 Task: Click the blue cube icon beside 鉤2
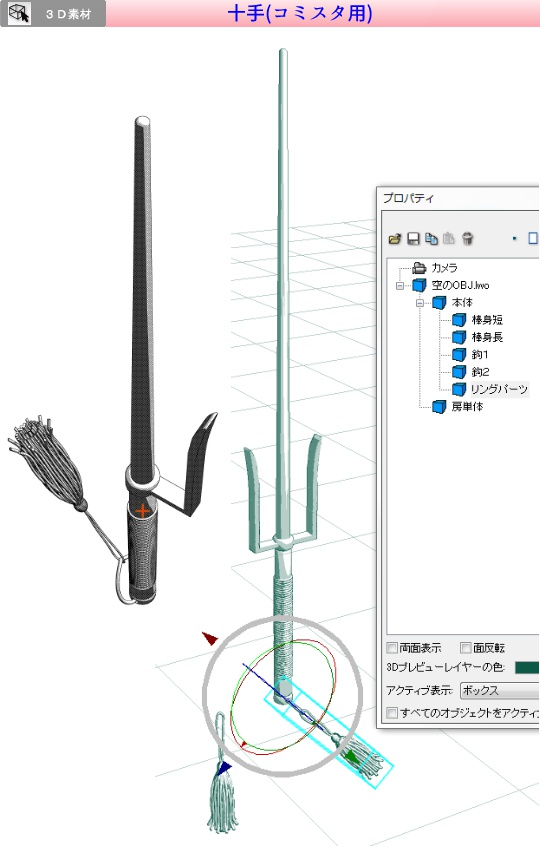(x=459, y=372)
